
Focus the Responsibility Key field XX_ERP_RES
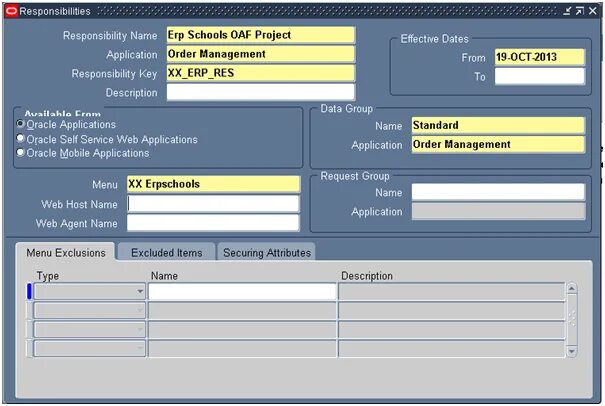click(x=260, y=73)
